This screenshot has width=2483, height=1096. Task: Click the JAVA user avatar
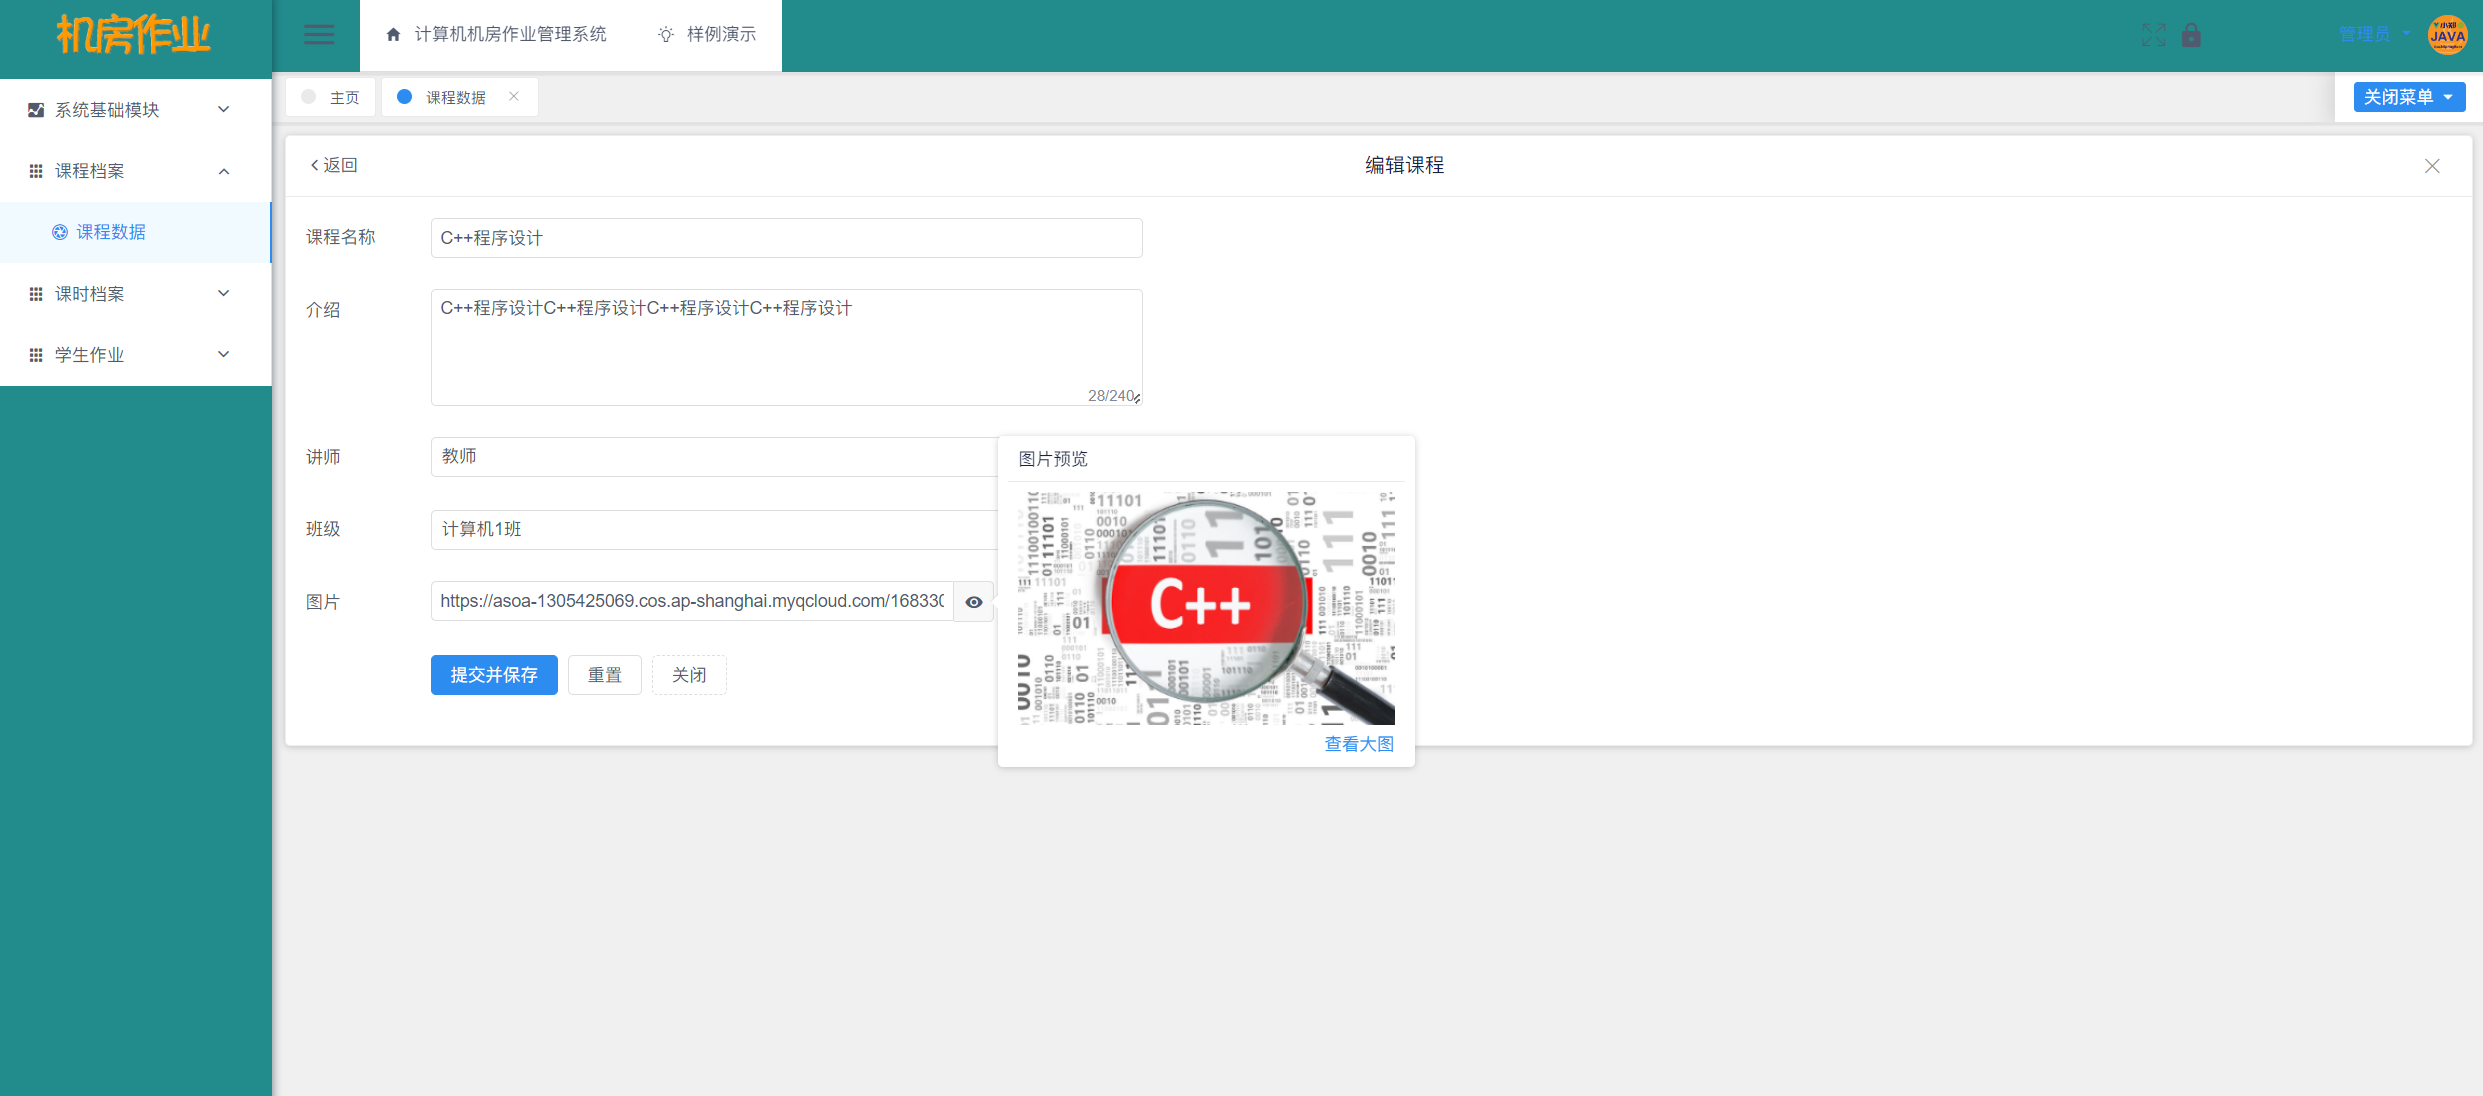pyautogui.click(x=2447, y=35)
